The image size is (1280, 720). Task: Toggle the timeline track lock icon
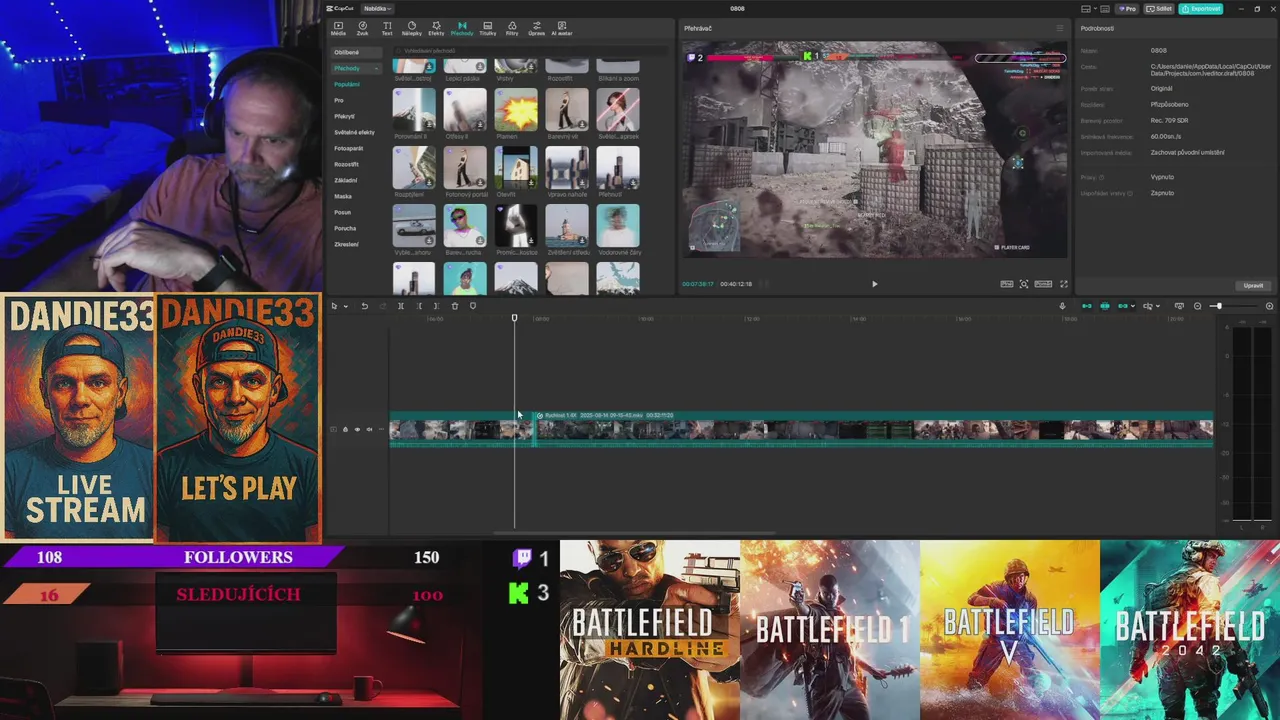345,430
